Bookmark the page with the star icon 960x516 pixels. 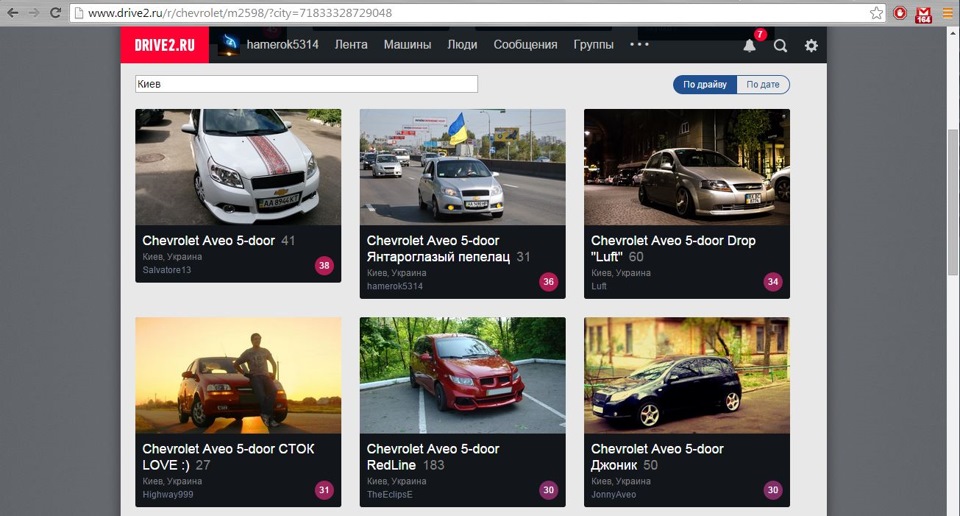point(876,13)
